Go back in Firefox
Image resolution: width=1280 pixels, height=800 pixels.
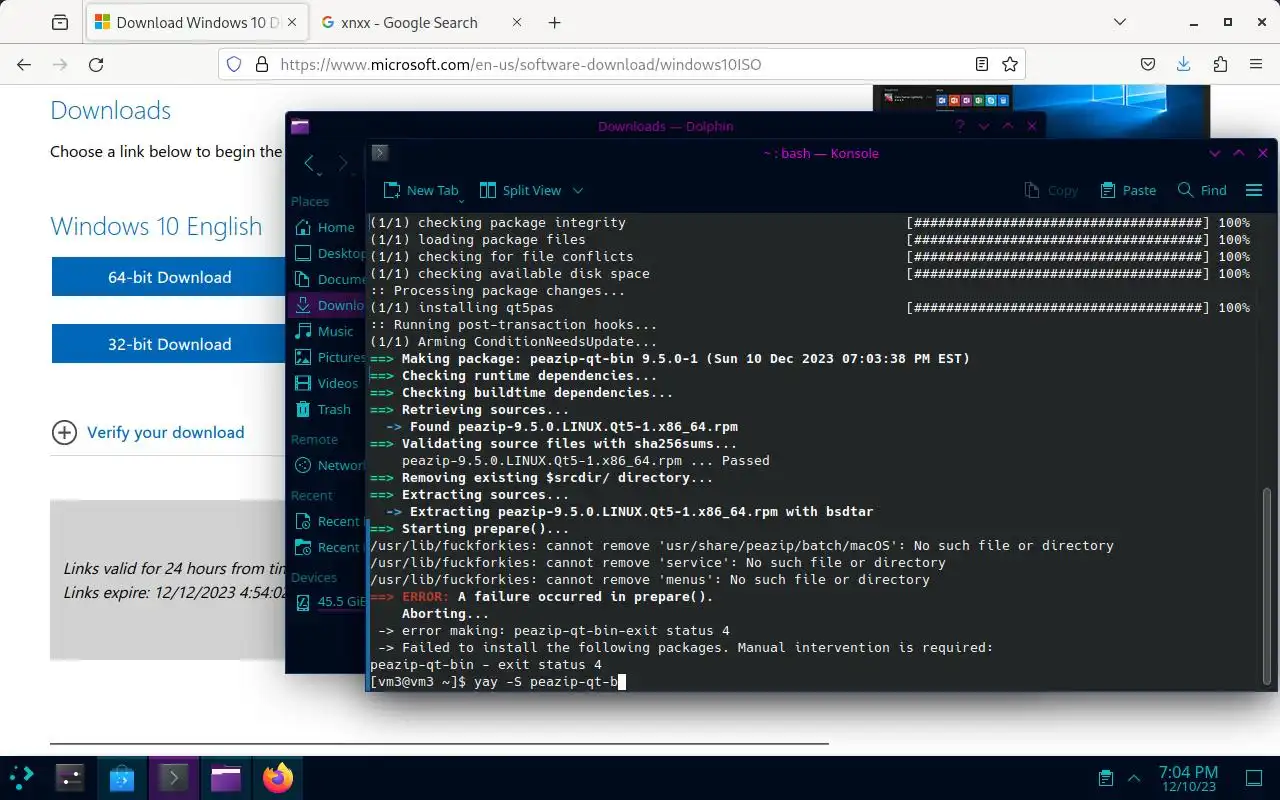[24, 64]
